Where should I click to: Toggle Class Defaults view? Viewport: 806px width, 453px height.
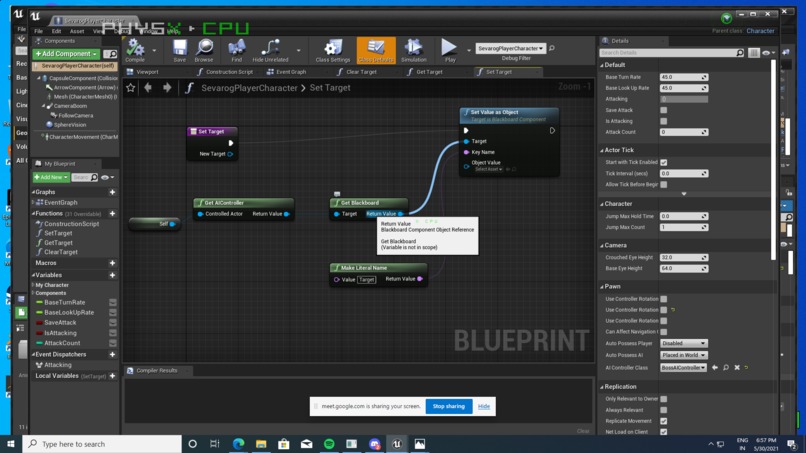[376, 50]
